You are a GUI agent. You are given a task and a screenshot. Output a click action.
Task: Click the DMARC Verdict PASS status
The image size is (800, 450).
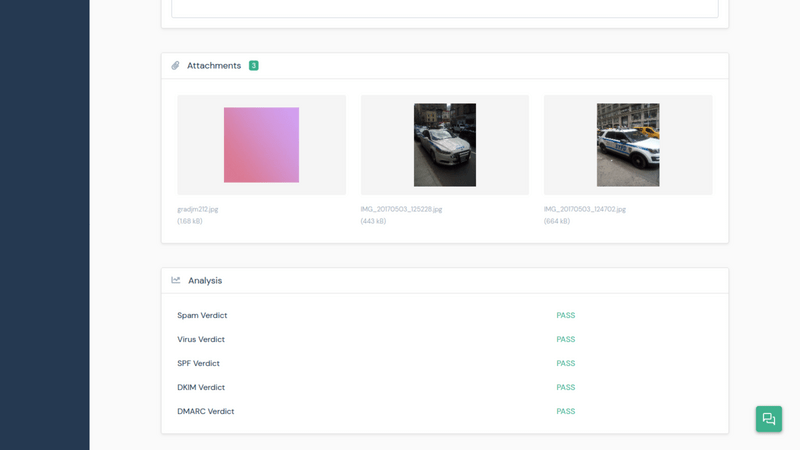point(566,411)
